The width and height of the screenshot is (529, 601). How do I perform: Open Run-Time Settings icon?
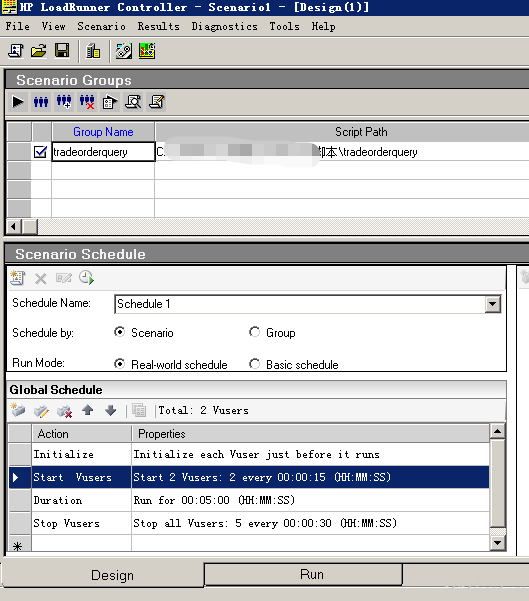(110, 102)
